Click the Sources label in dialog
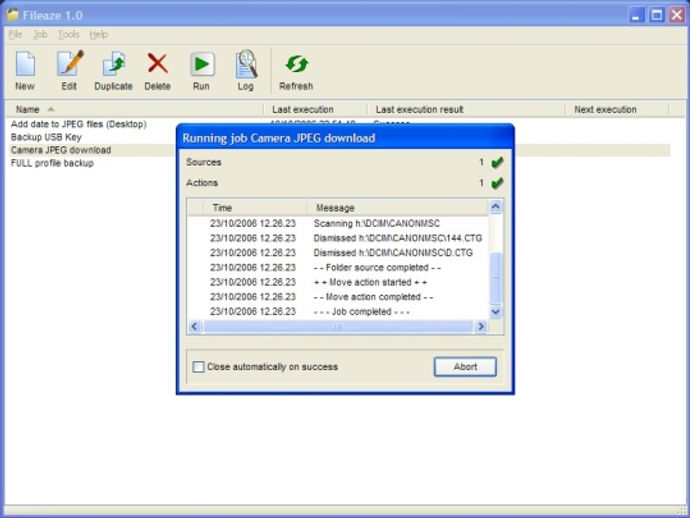690x518 pixels. click(204, 162)
